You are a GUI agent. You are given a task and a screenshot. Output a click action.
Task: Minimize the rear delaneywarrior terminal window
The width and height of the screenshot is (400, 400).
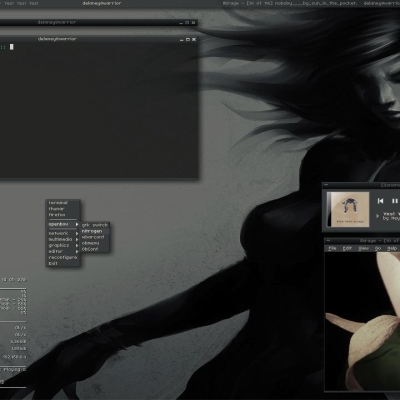[181, 23]
